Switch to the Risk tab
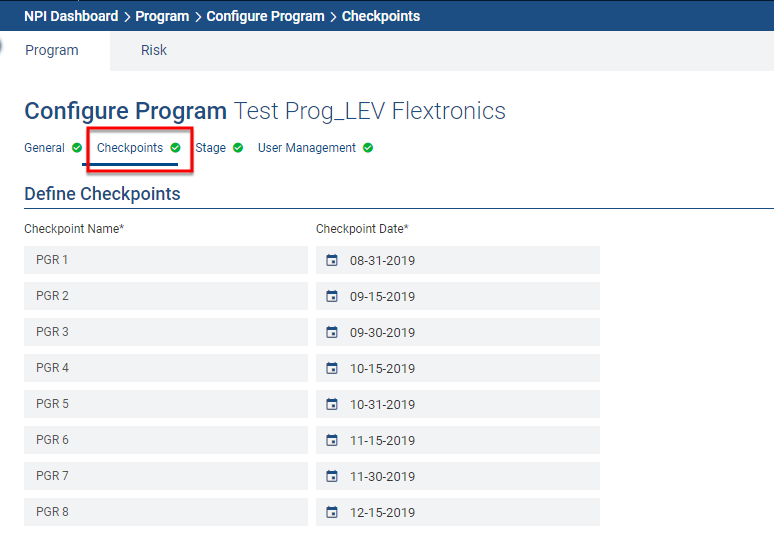 pyautogui.click(x=154, y=50)
